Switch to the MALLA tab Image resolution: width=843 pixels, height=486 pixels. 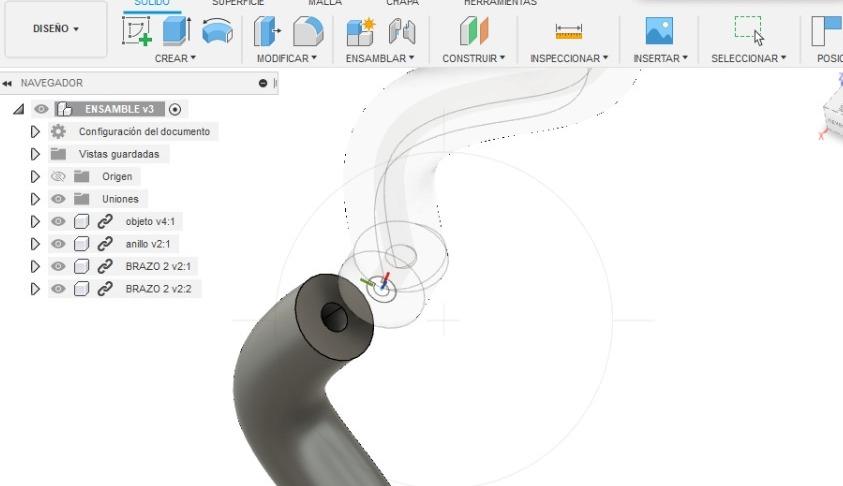click(325, 3)
